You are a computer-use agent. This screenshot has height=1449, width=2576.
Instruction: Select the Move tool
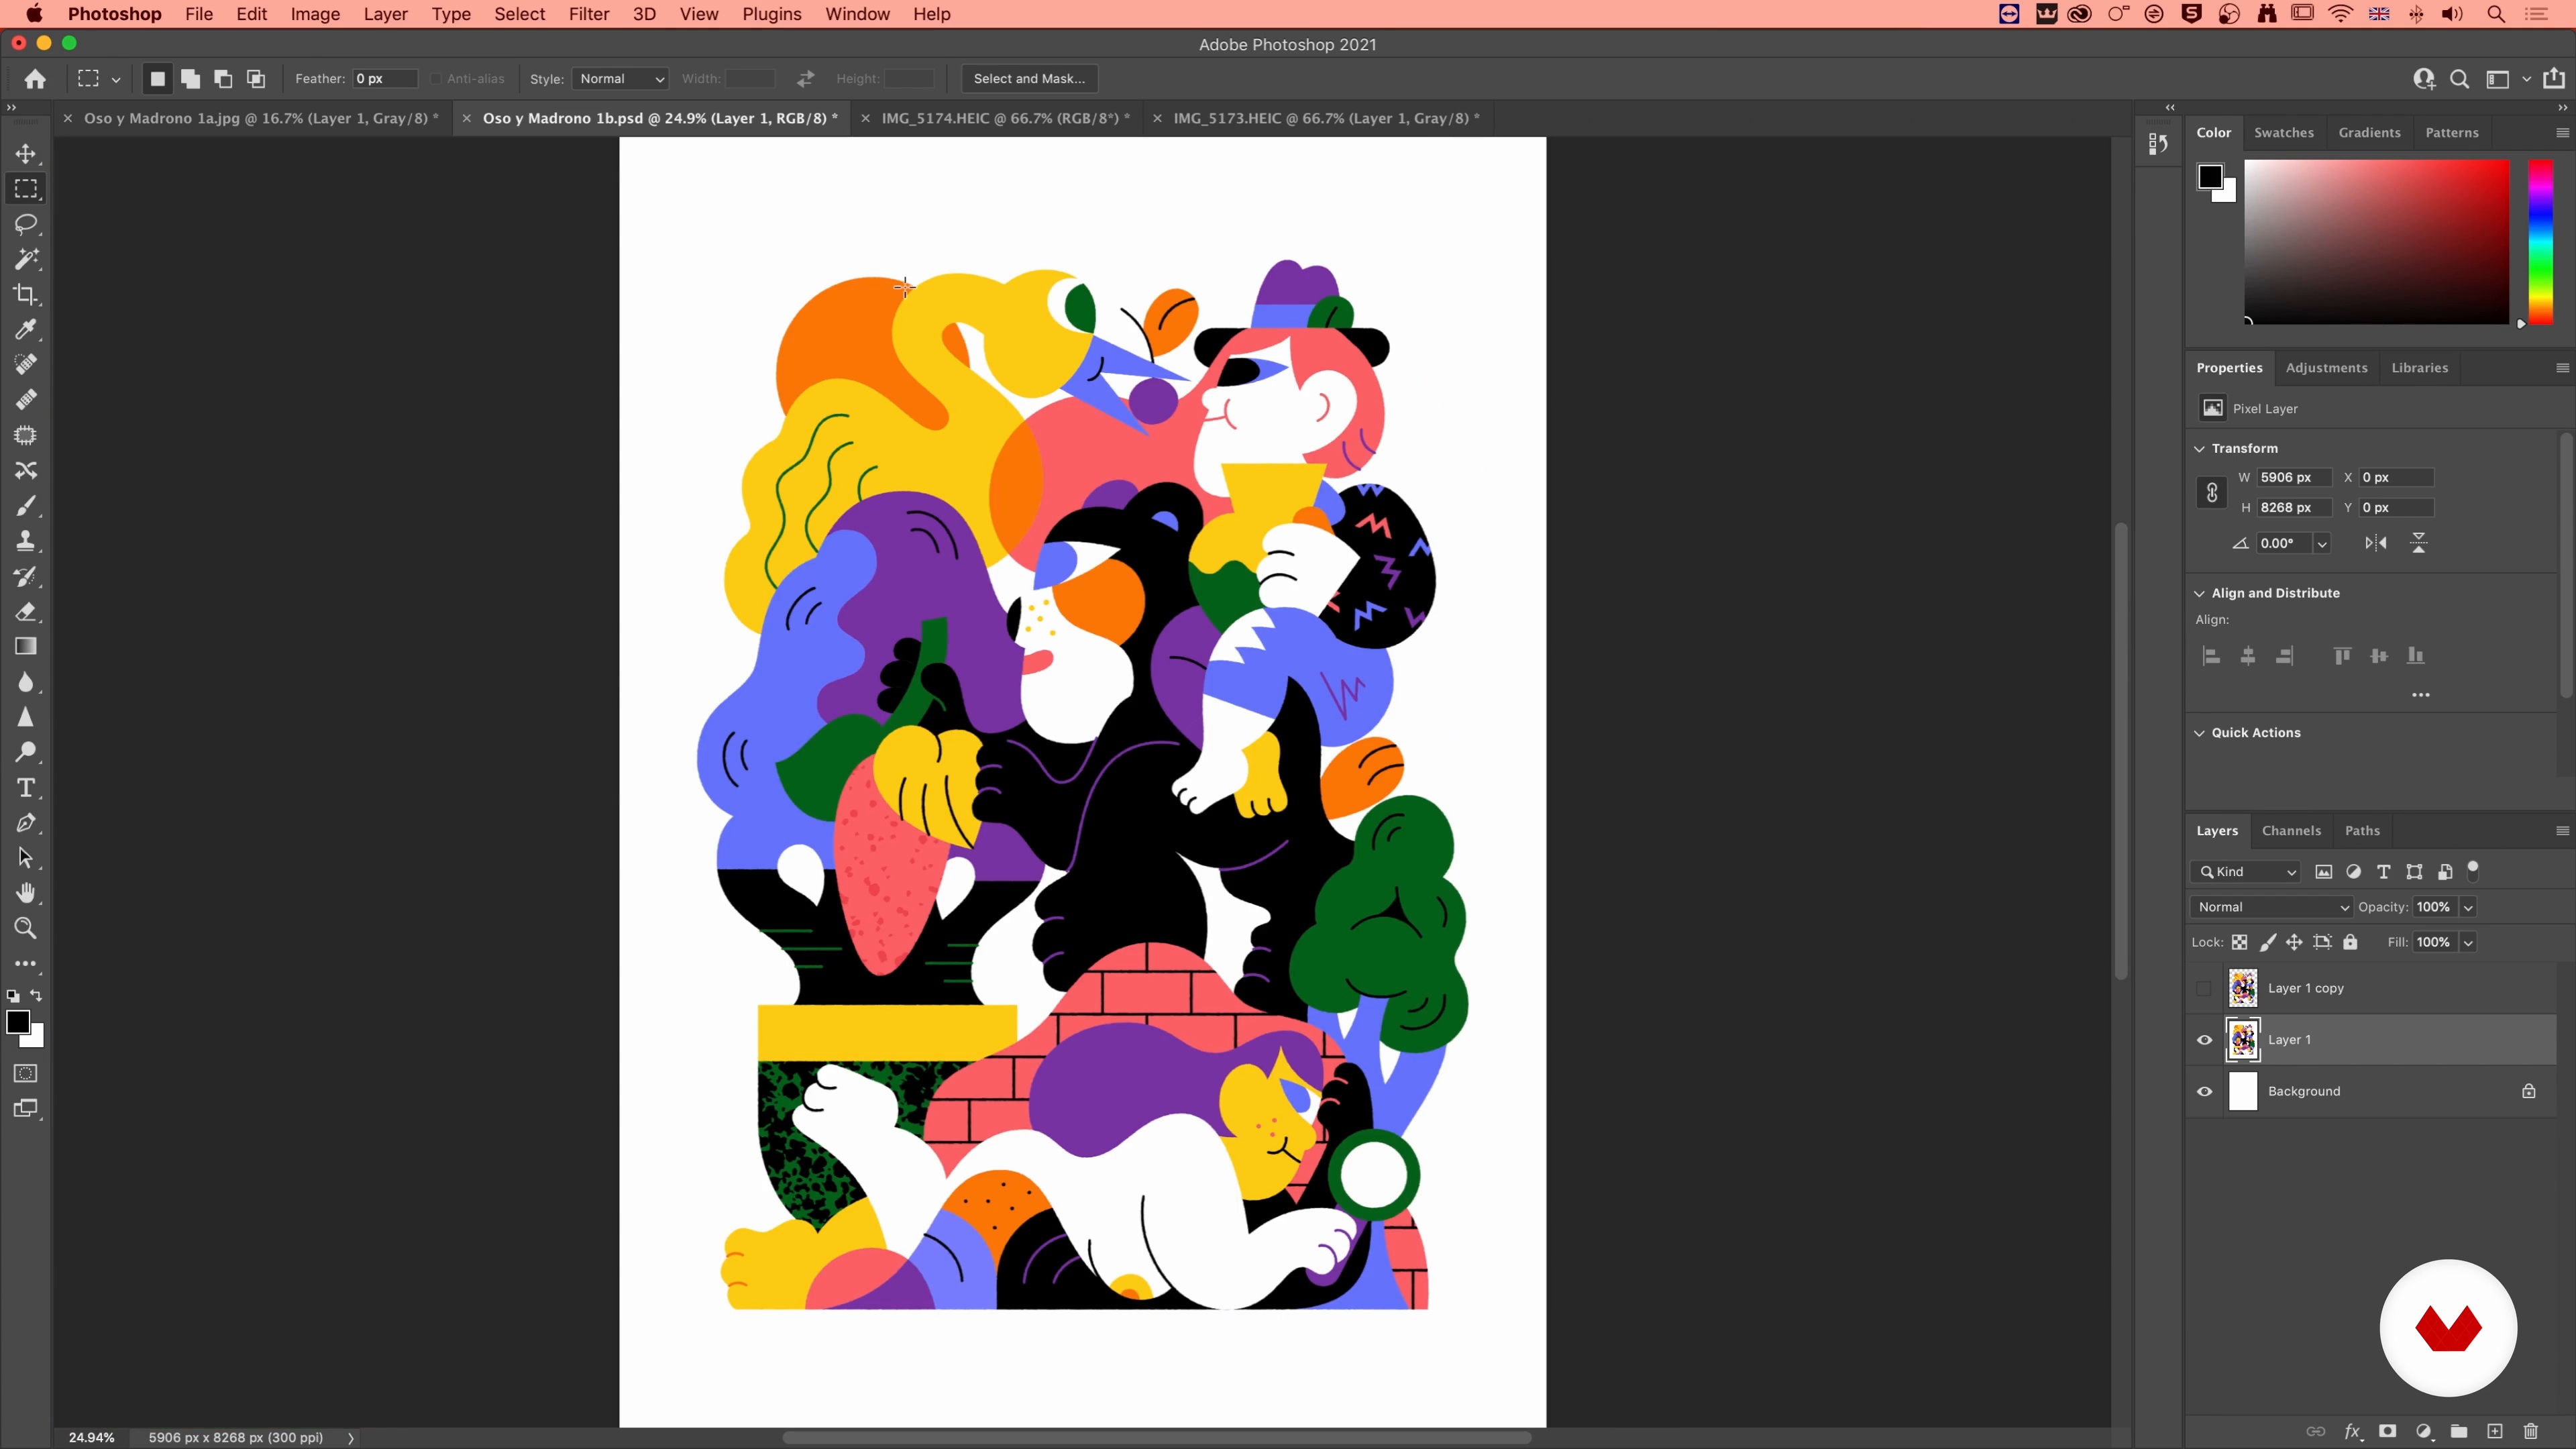[x=26, y=153]
